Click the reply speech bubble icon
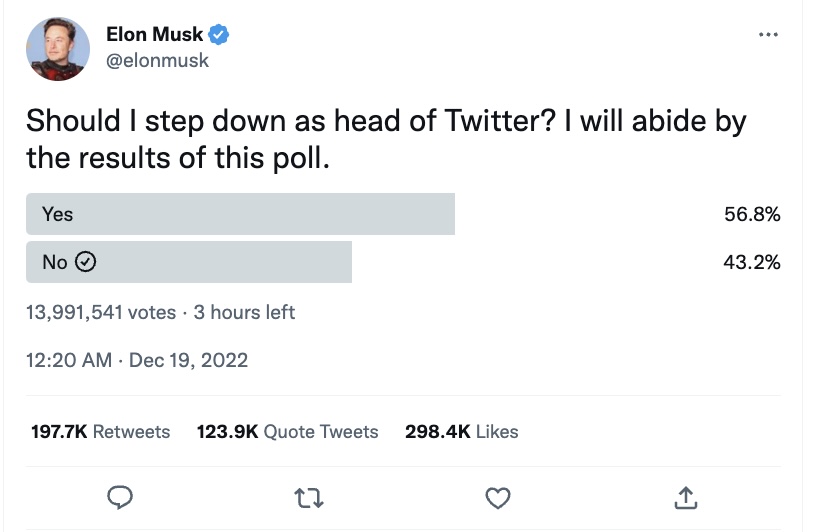The height and width of the screenshot is (532, 824). click(x=121, y=496)
